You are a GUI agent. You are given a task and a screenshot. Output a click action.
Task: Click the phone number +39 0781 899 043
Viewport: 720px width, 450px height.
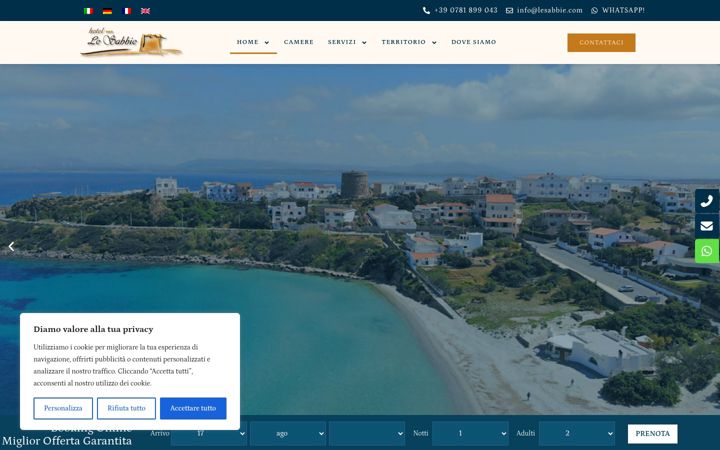coord(466,10)
